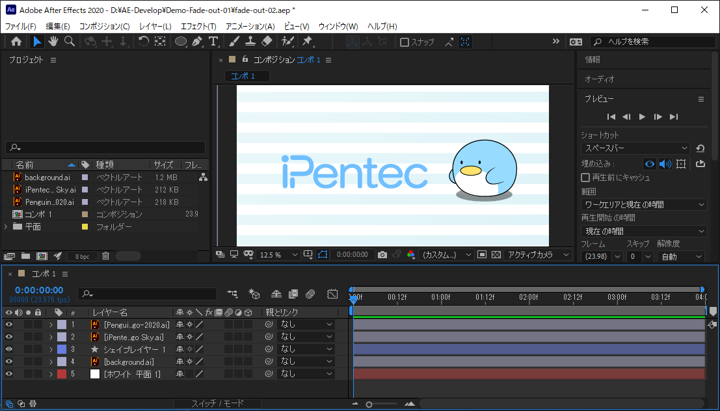720x411 pixels.
Task: Click the Project panel search field
Action: tap(106, 147)
